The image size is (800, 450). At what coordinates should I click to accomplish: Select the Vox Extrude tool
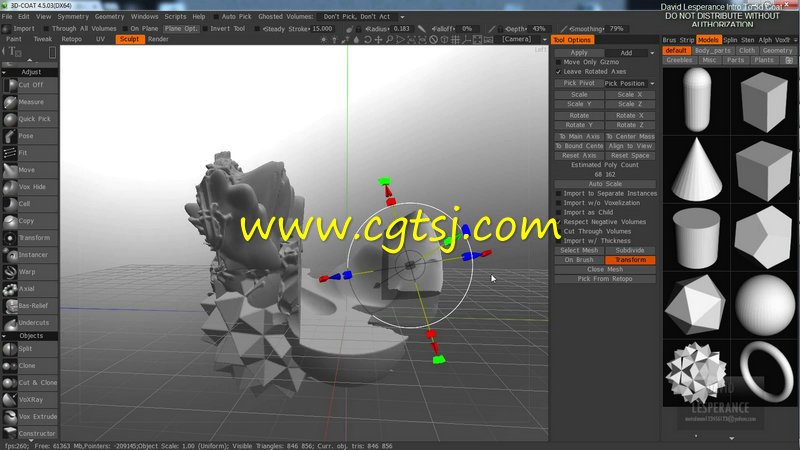coord(30,417)
